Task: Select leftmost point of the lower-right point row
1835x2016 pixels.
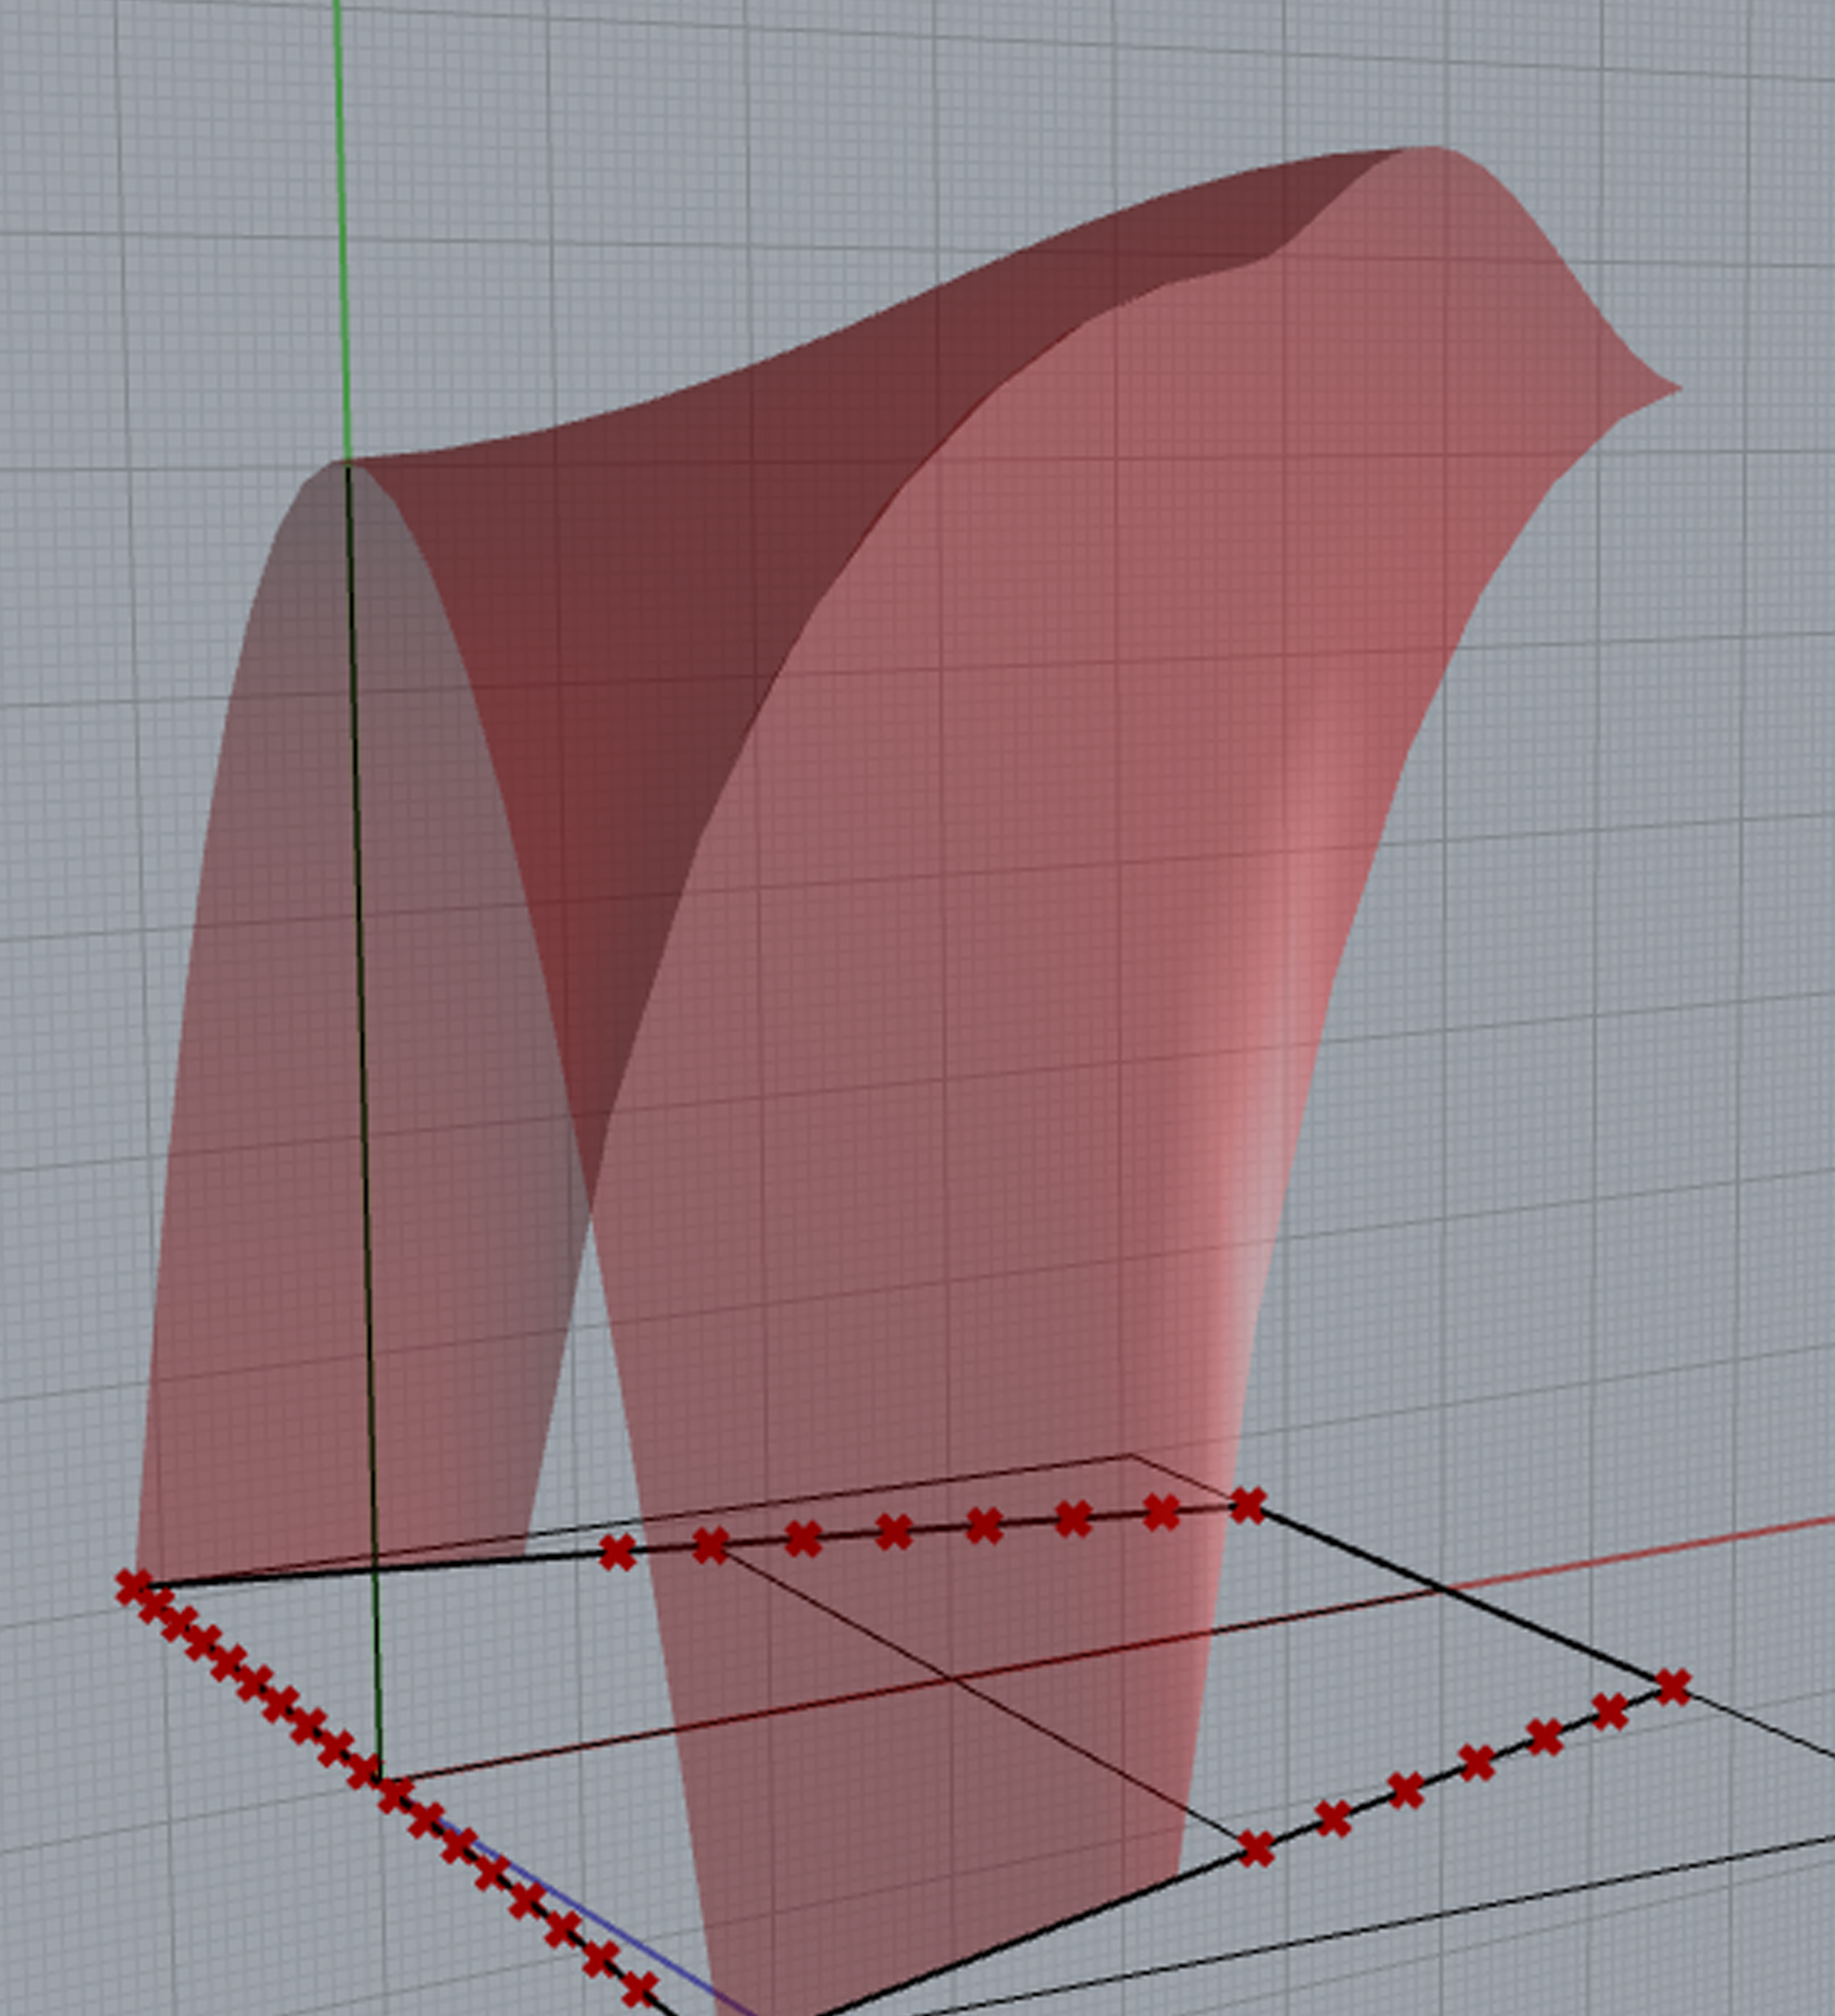Action: [1256, 1850]
